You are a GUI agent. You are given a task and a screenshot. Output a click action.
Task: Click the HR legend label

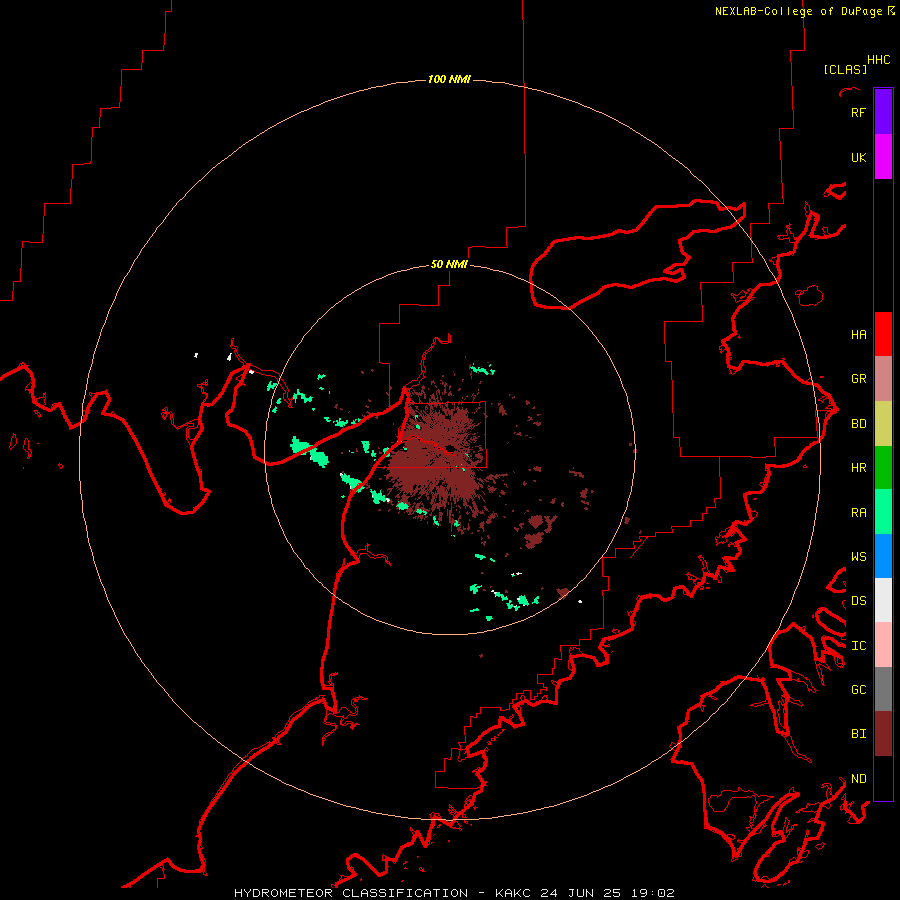tap(858, 468)
